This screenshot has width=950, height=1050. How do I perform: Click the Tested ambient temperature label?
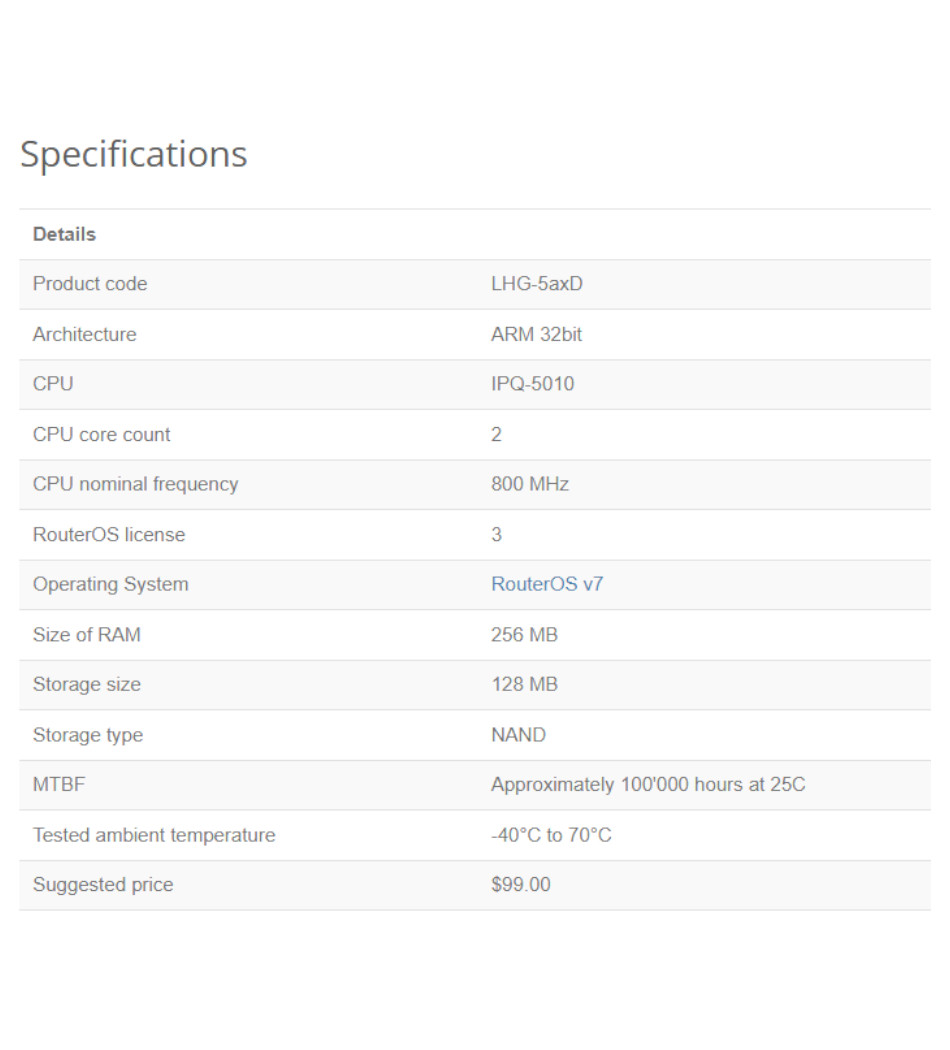click(x=153, y=834)
